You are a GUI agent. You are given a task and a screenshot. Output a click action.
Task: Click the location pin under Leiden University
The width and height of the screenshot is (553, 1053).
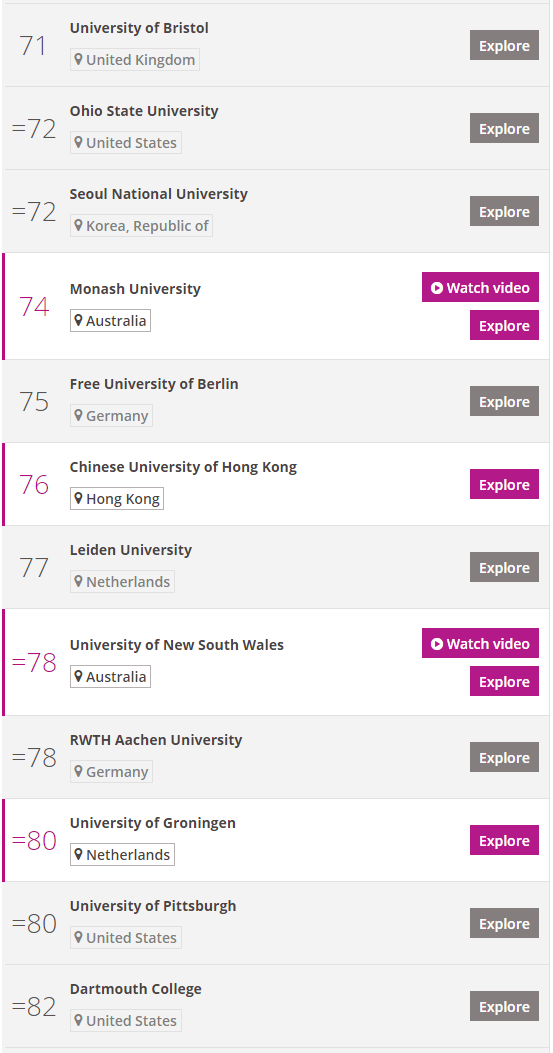79,582
